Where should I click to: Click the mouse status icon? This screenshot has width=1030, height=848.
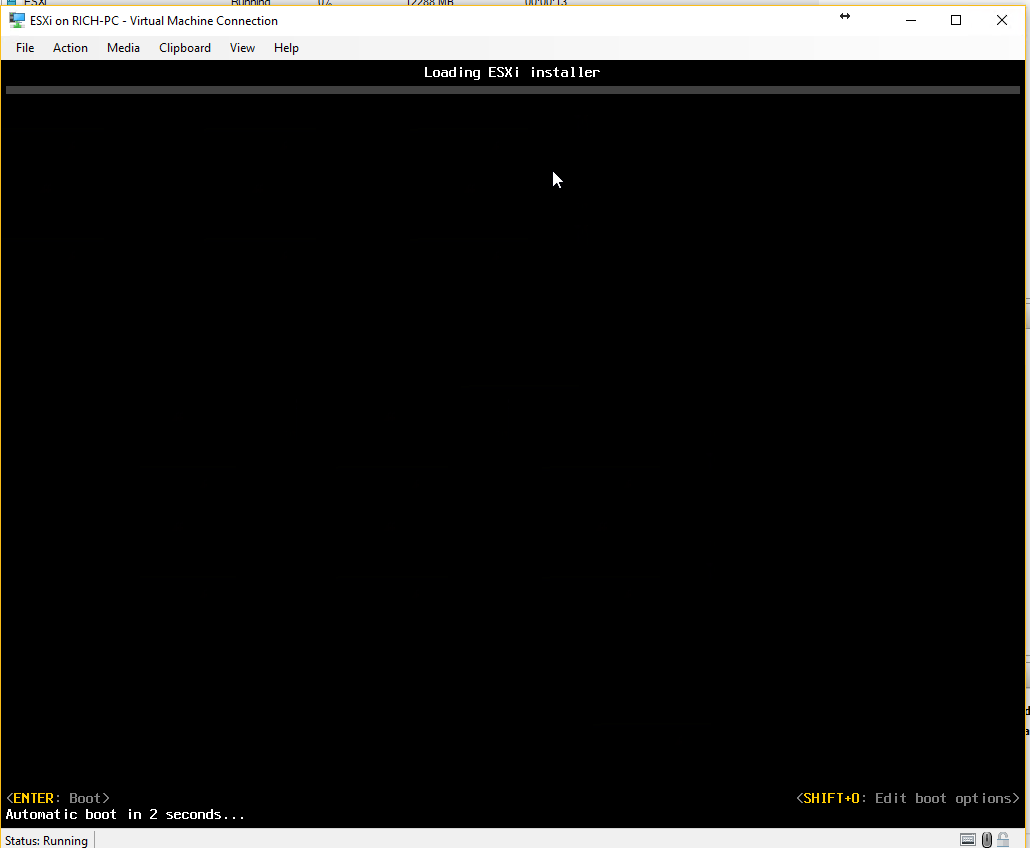[987, 839]
